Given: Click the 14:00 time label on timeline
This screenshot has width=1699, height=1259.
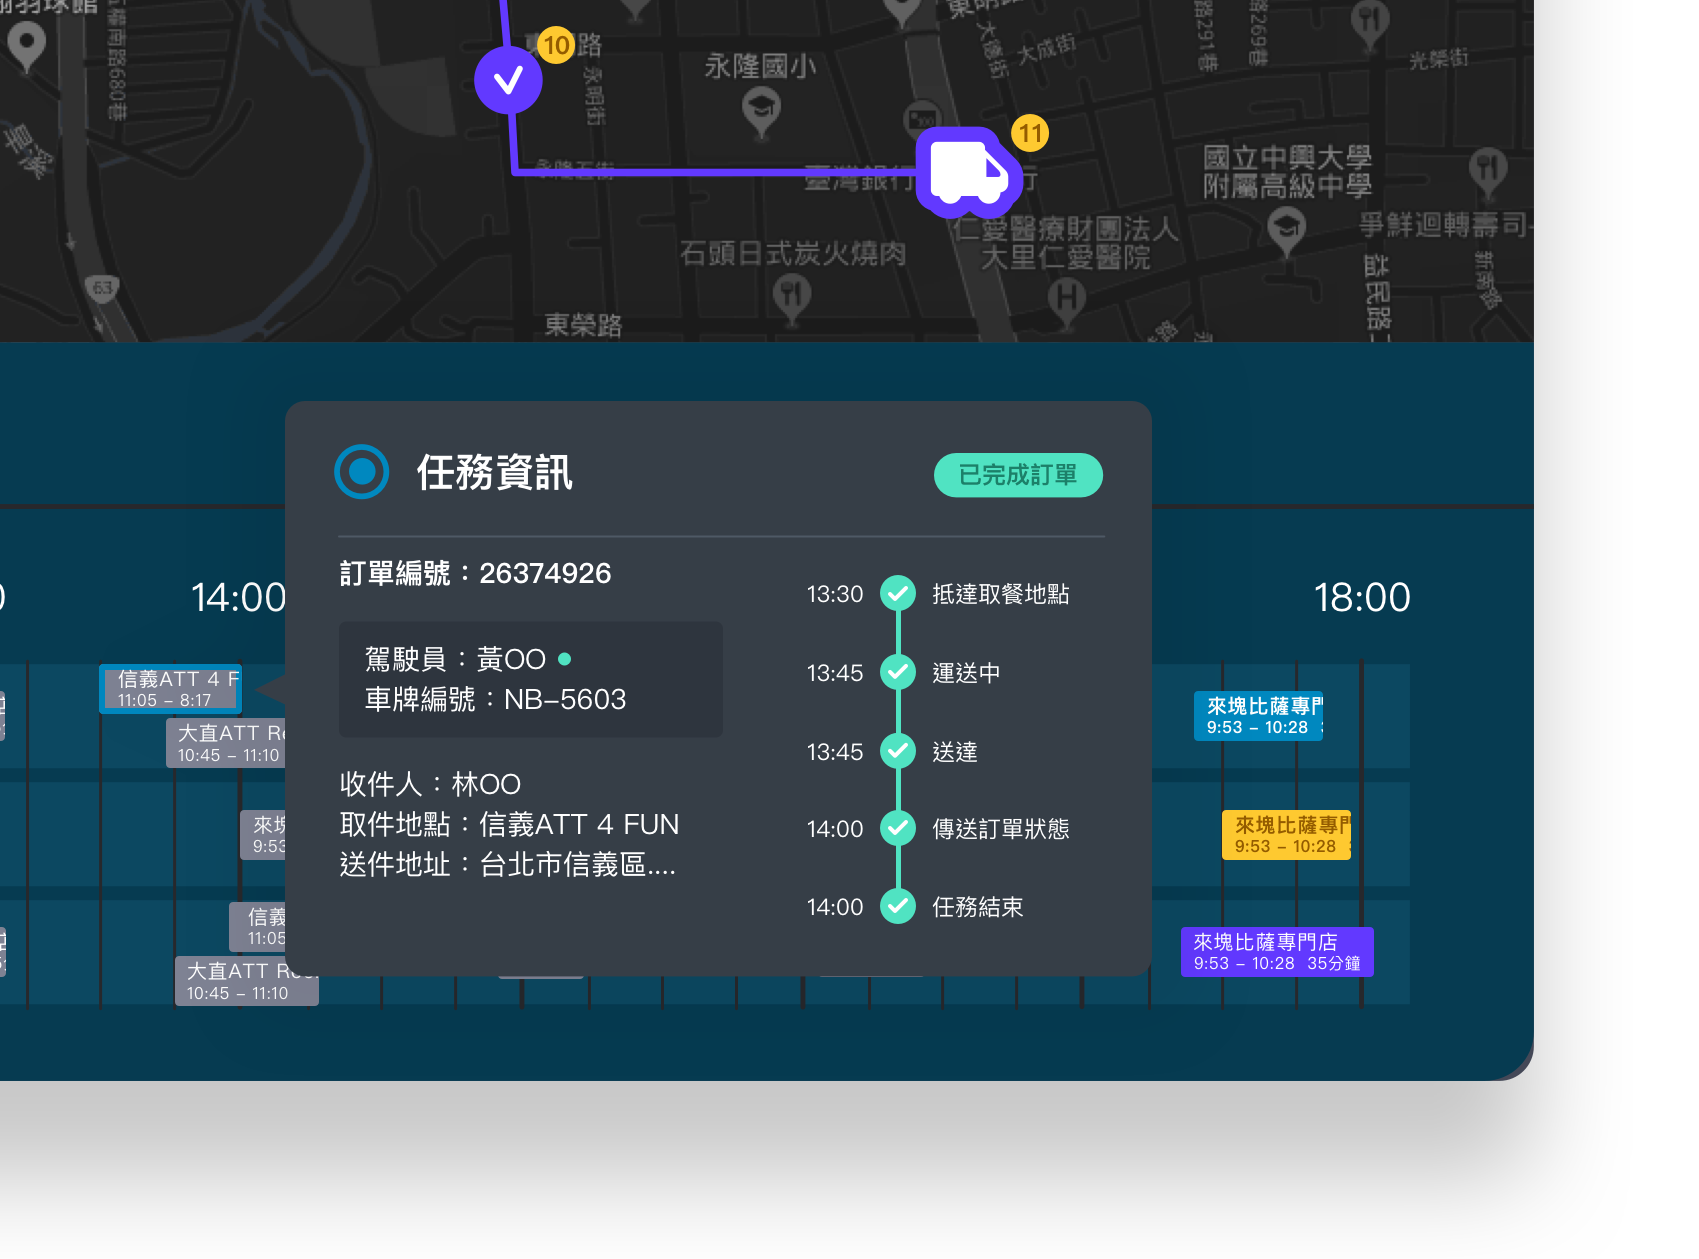Looking at the screenshot, I should click(x=239, y=598).
